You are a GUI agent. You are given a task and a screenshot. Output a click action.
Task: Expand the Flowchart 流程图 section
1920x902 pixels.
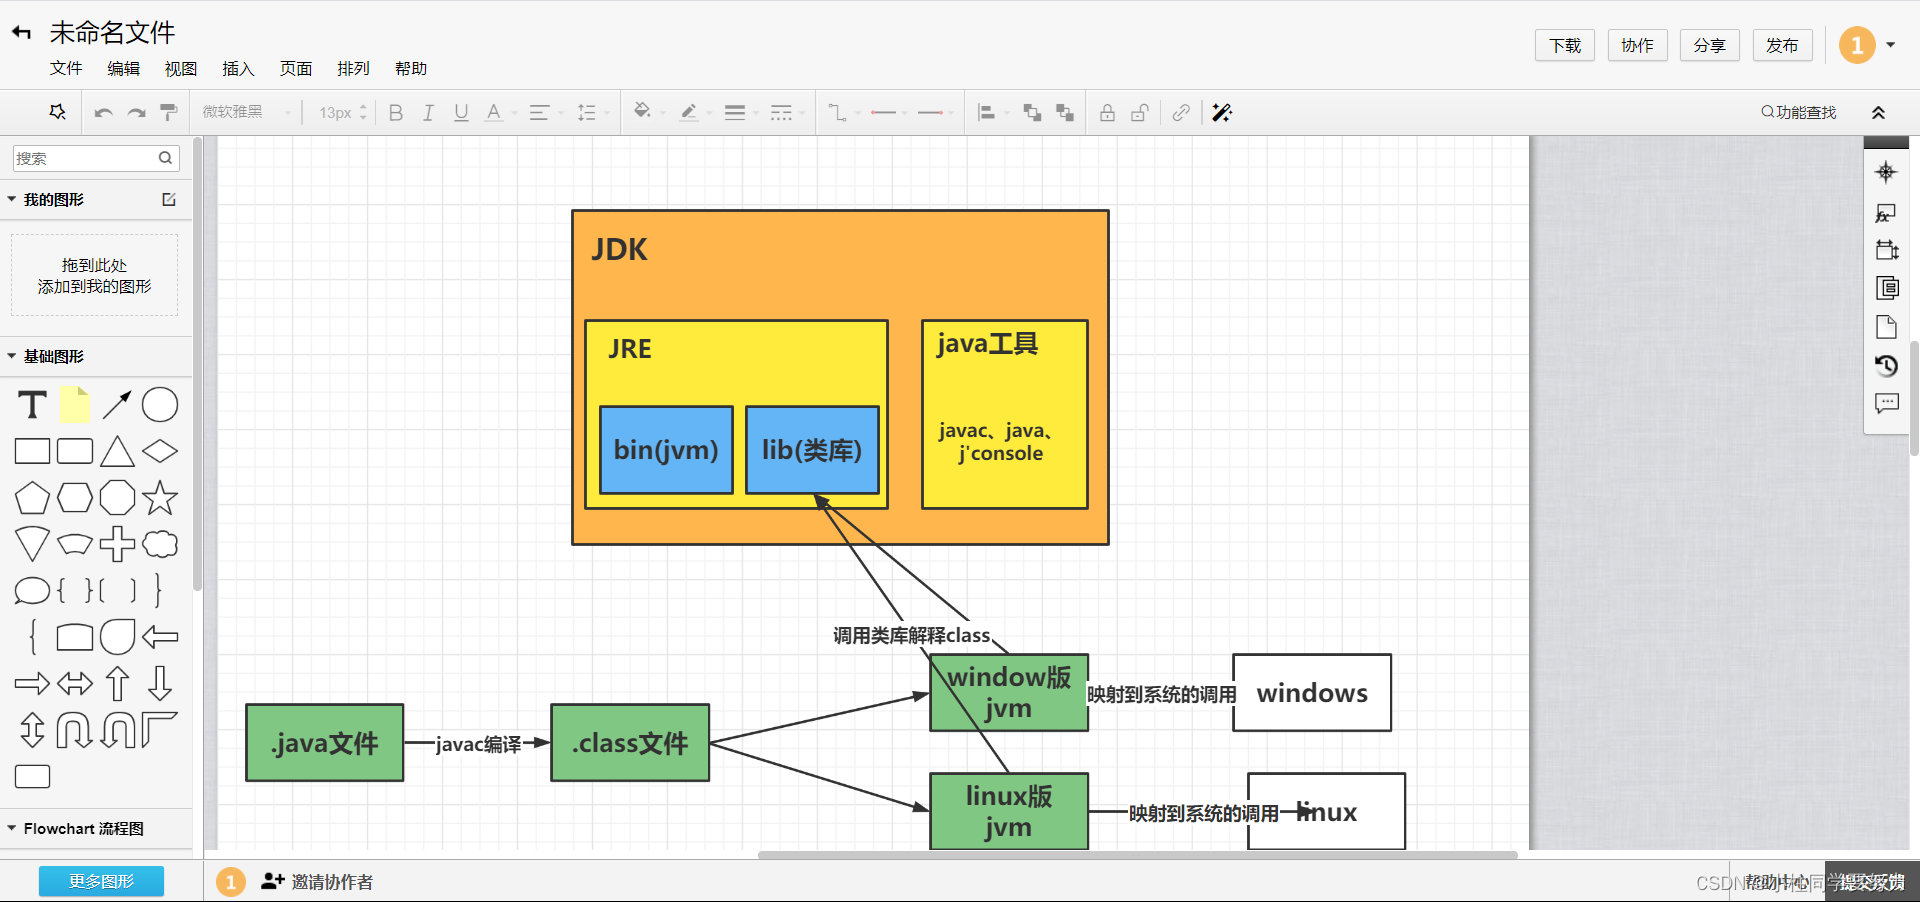(x=12, y=828)
